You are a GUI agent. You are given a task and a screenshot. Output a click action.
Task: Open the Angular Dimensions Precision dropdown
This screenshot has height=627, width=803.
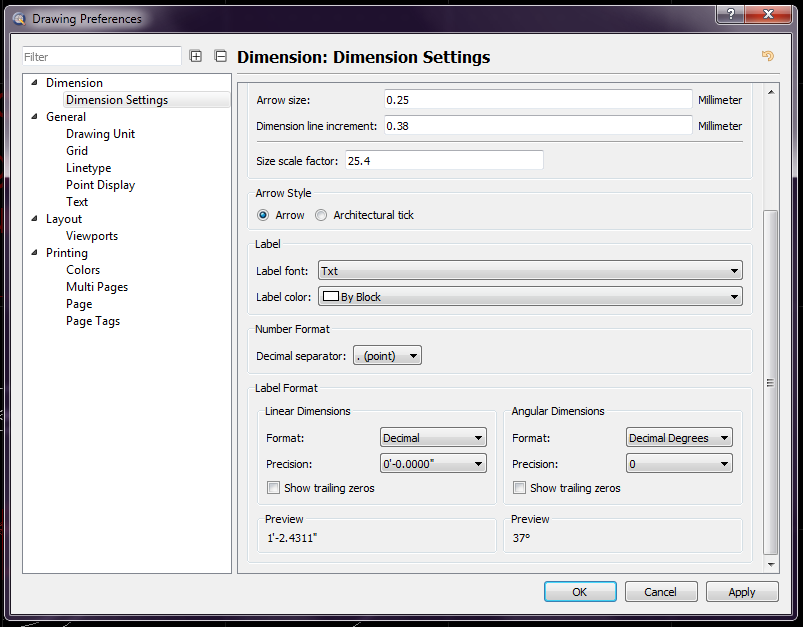coord(679,464)
